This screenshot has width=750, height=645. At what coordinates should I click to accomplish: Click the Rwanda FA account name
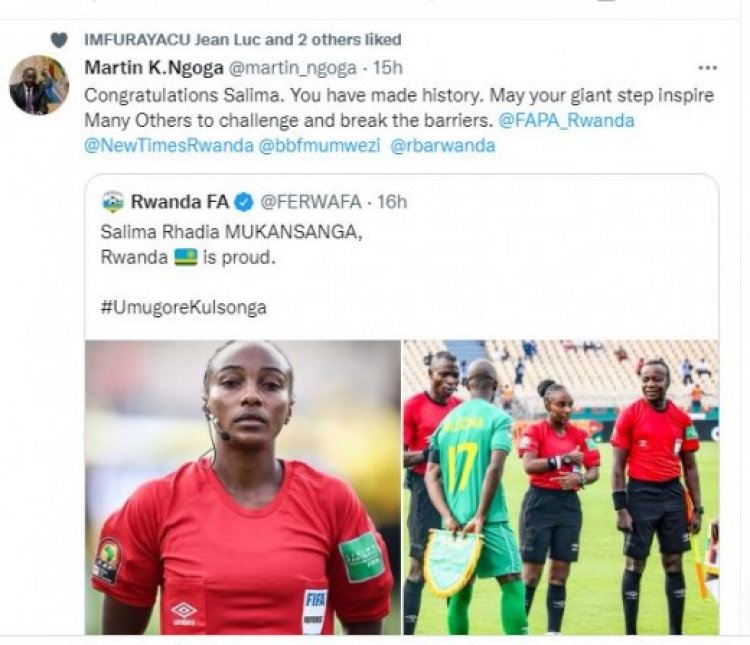click(x=180, y=202)
